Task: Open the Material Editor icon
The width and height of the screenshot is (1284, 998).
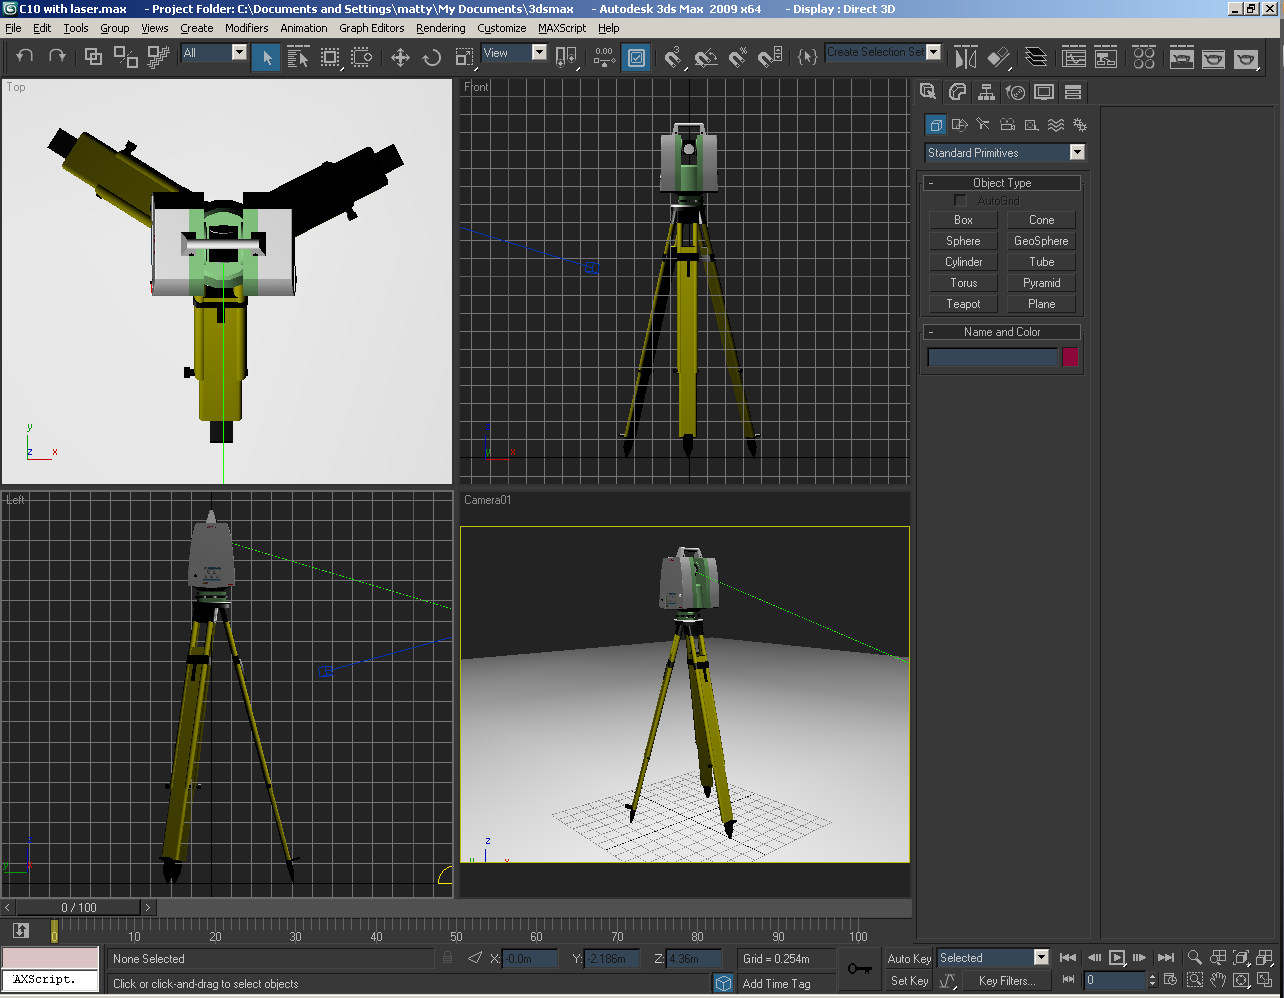Action: [x=1145, y=57]
